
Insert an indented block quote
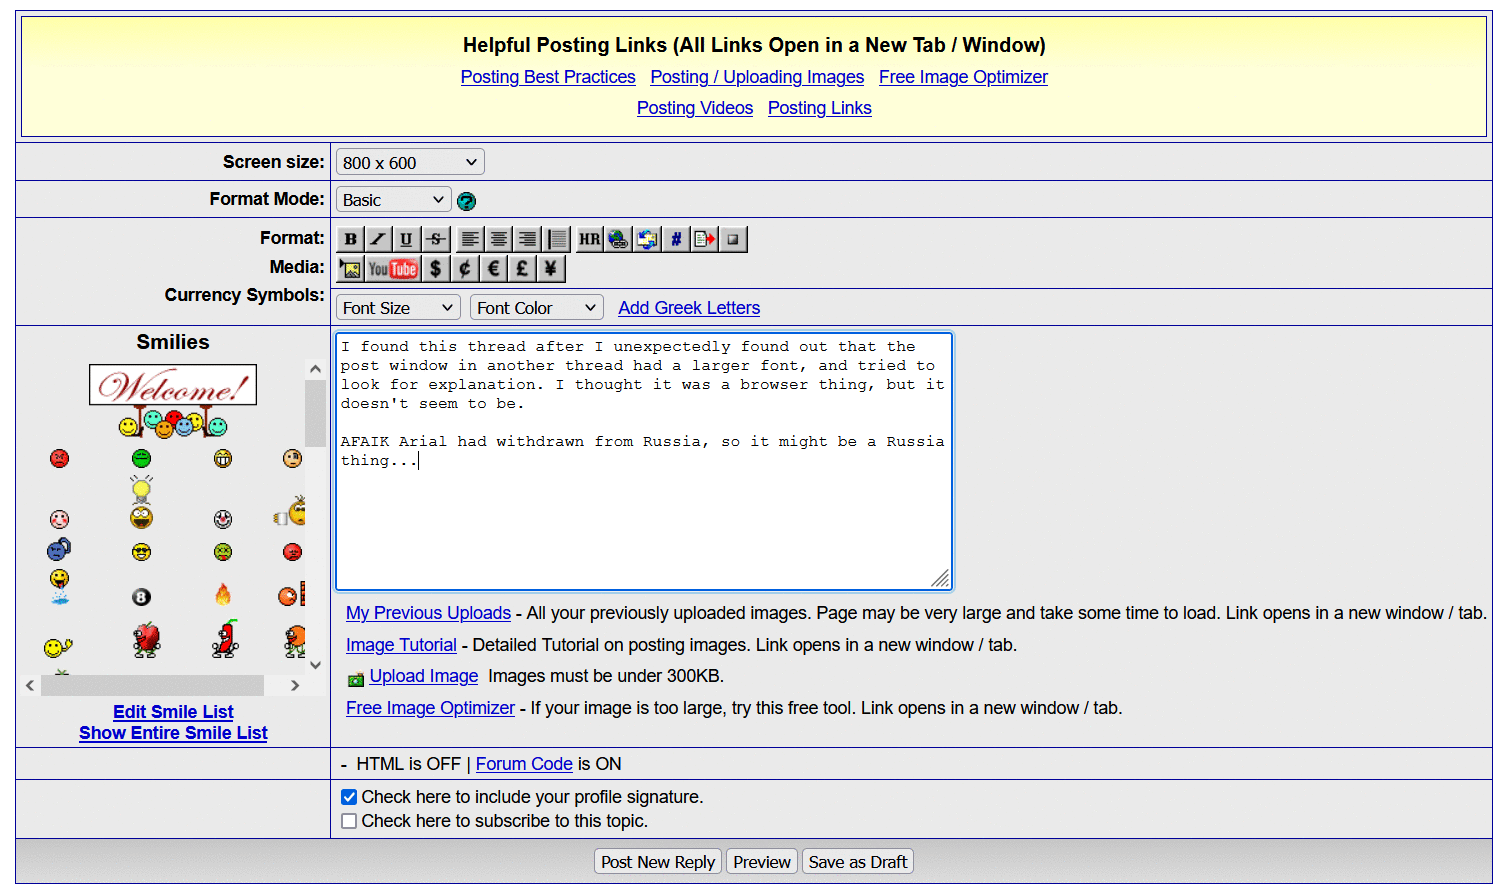click(557, 239)
